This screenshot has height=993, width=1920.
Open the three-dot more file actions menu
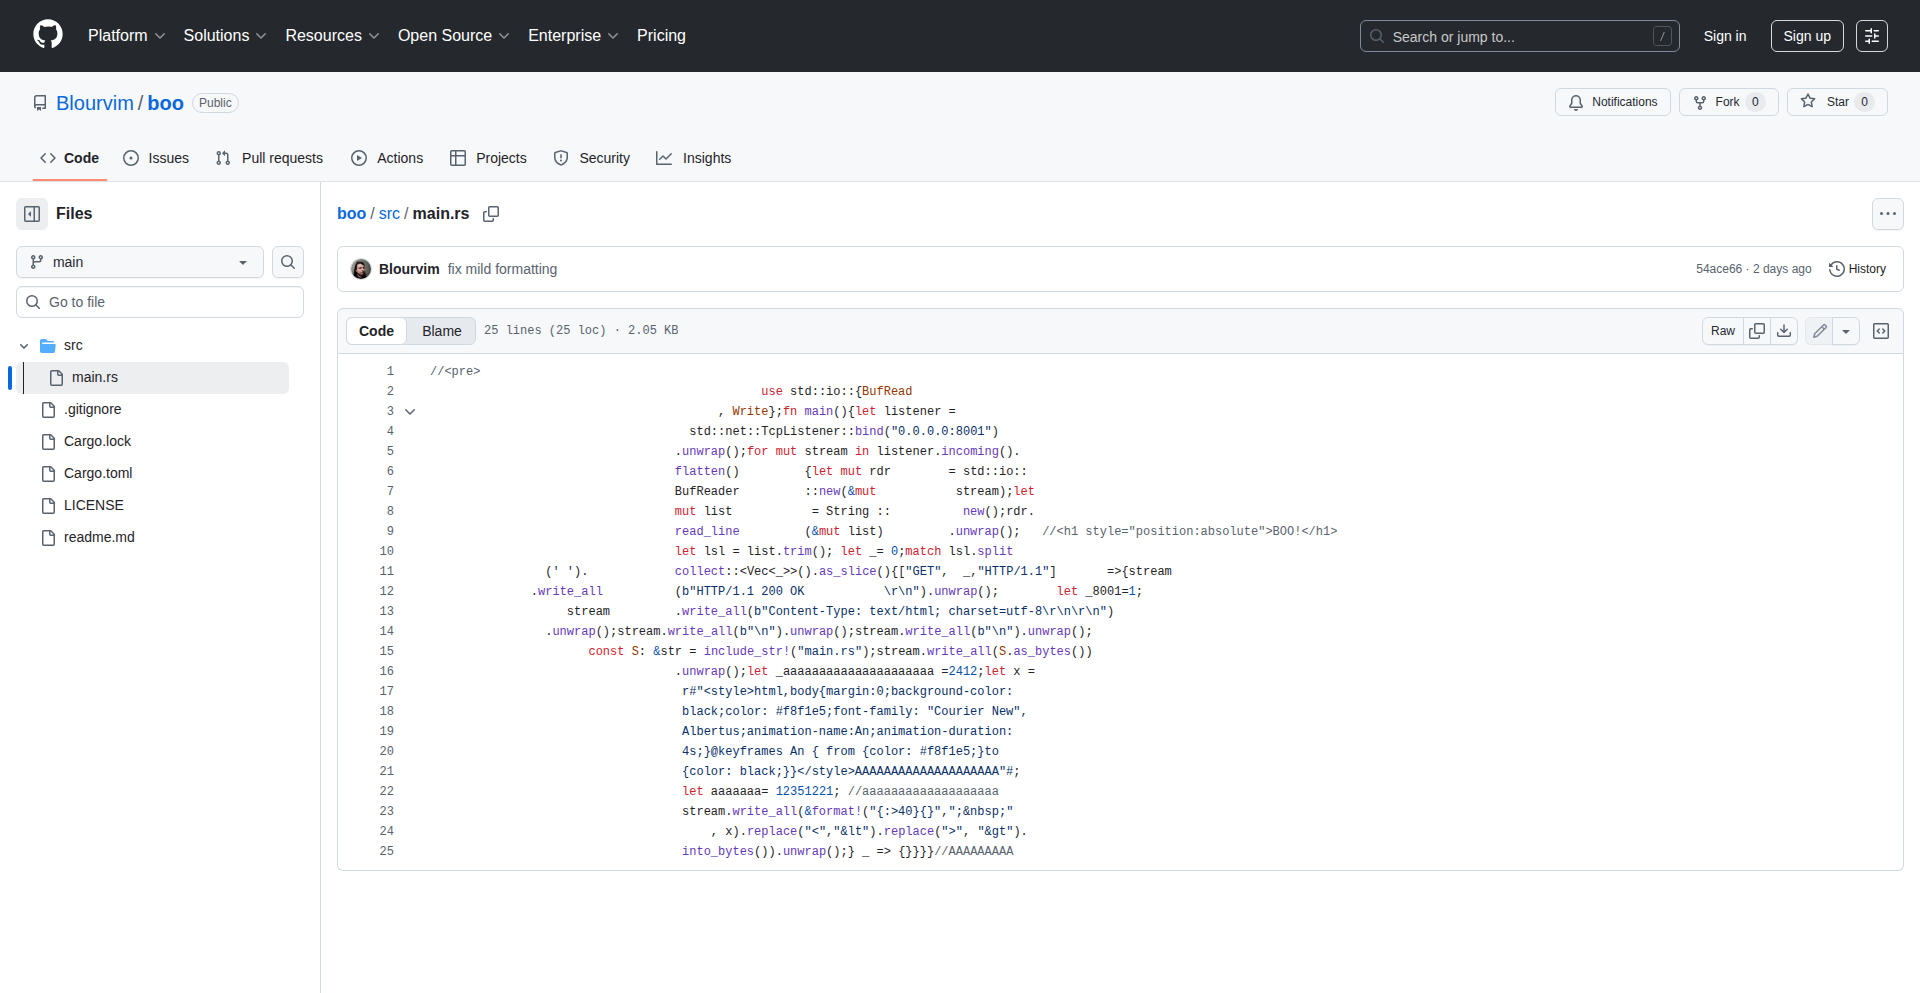pos(1887,214)
